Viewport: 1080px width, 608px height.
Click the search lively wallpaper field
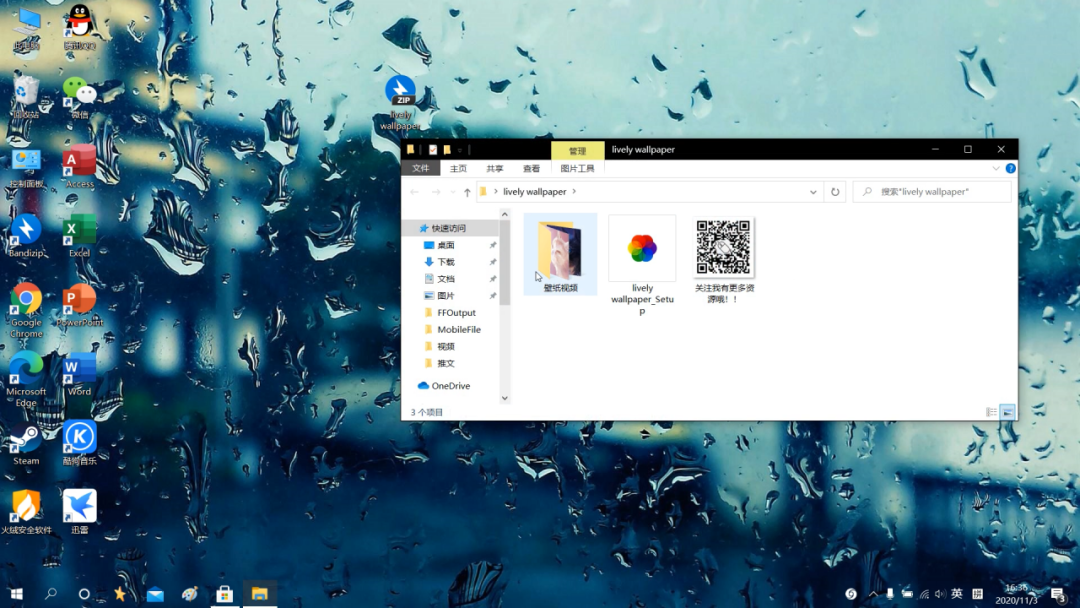[x=932, y=192]
